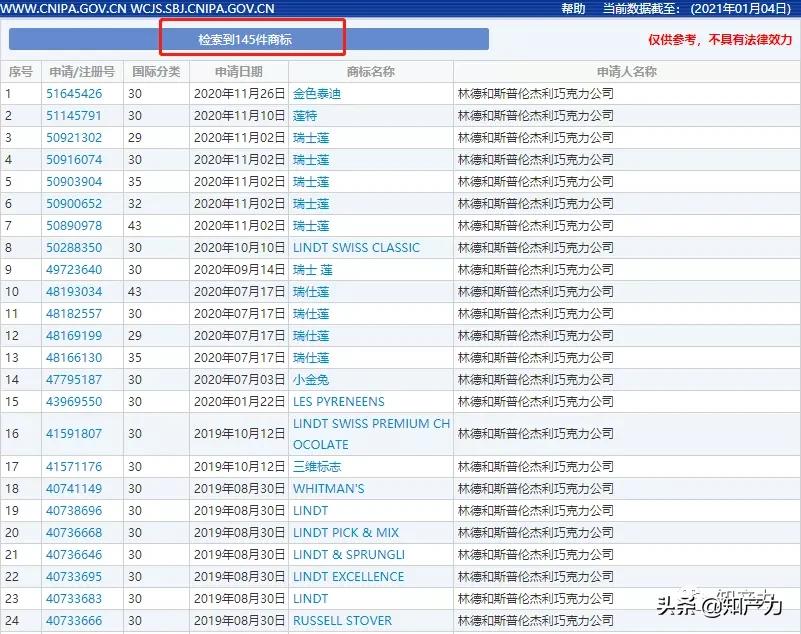Open 瑞仕莲 trademark in row 12
Viewport: 801px width, 634px height.
[311, 335]
